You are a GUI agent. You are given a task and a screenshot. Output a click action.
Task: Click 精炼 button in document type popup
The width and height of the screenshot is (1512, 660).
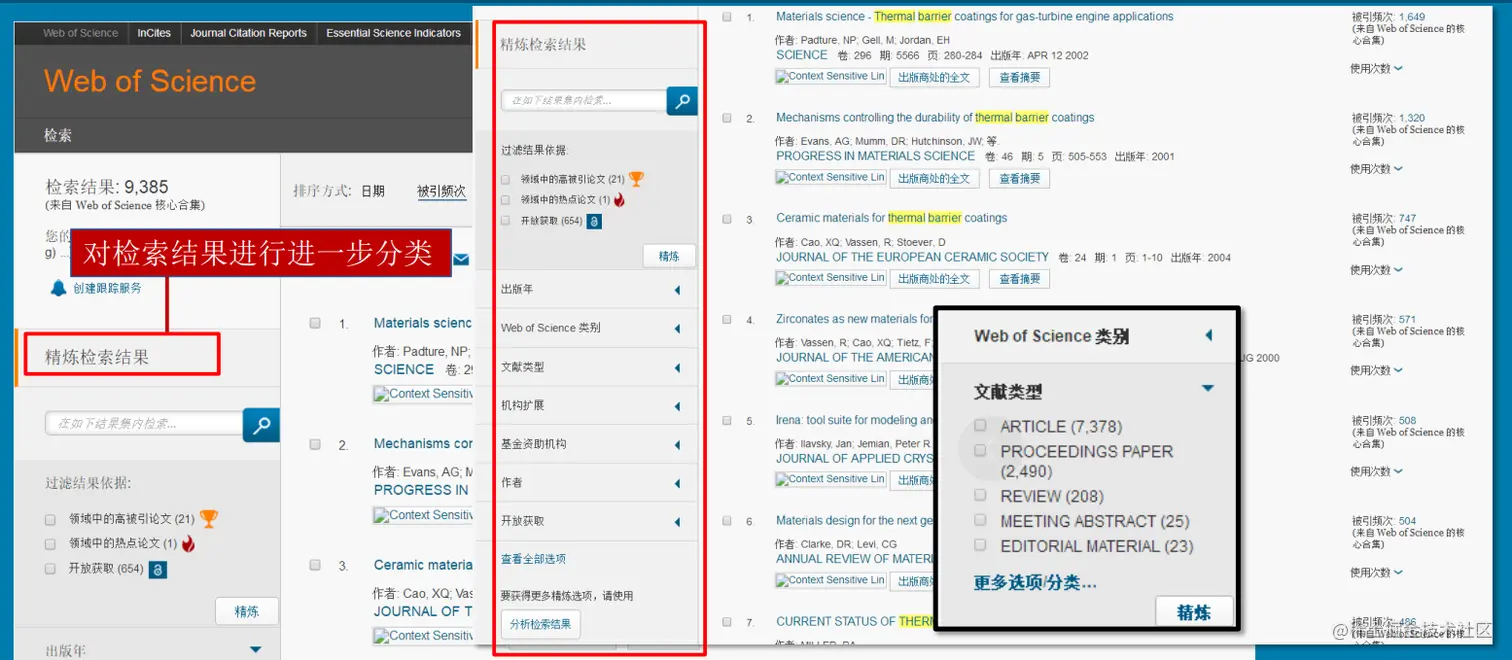pos(1194,613)
